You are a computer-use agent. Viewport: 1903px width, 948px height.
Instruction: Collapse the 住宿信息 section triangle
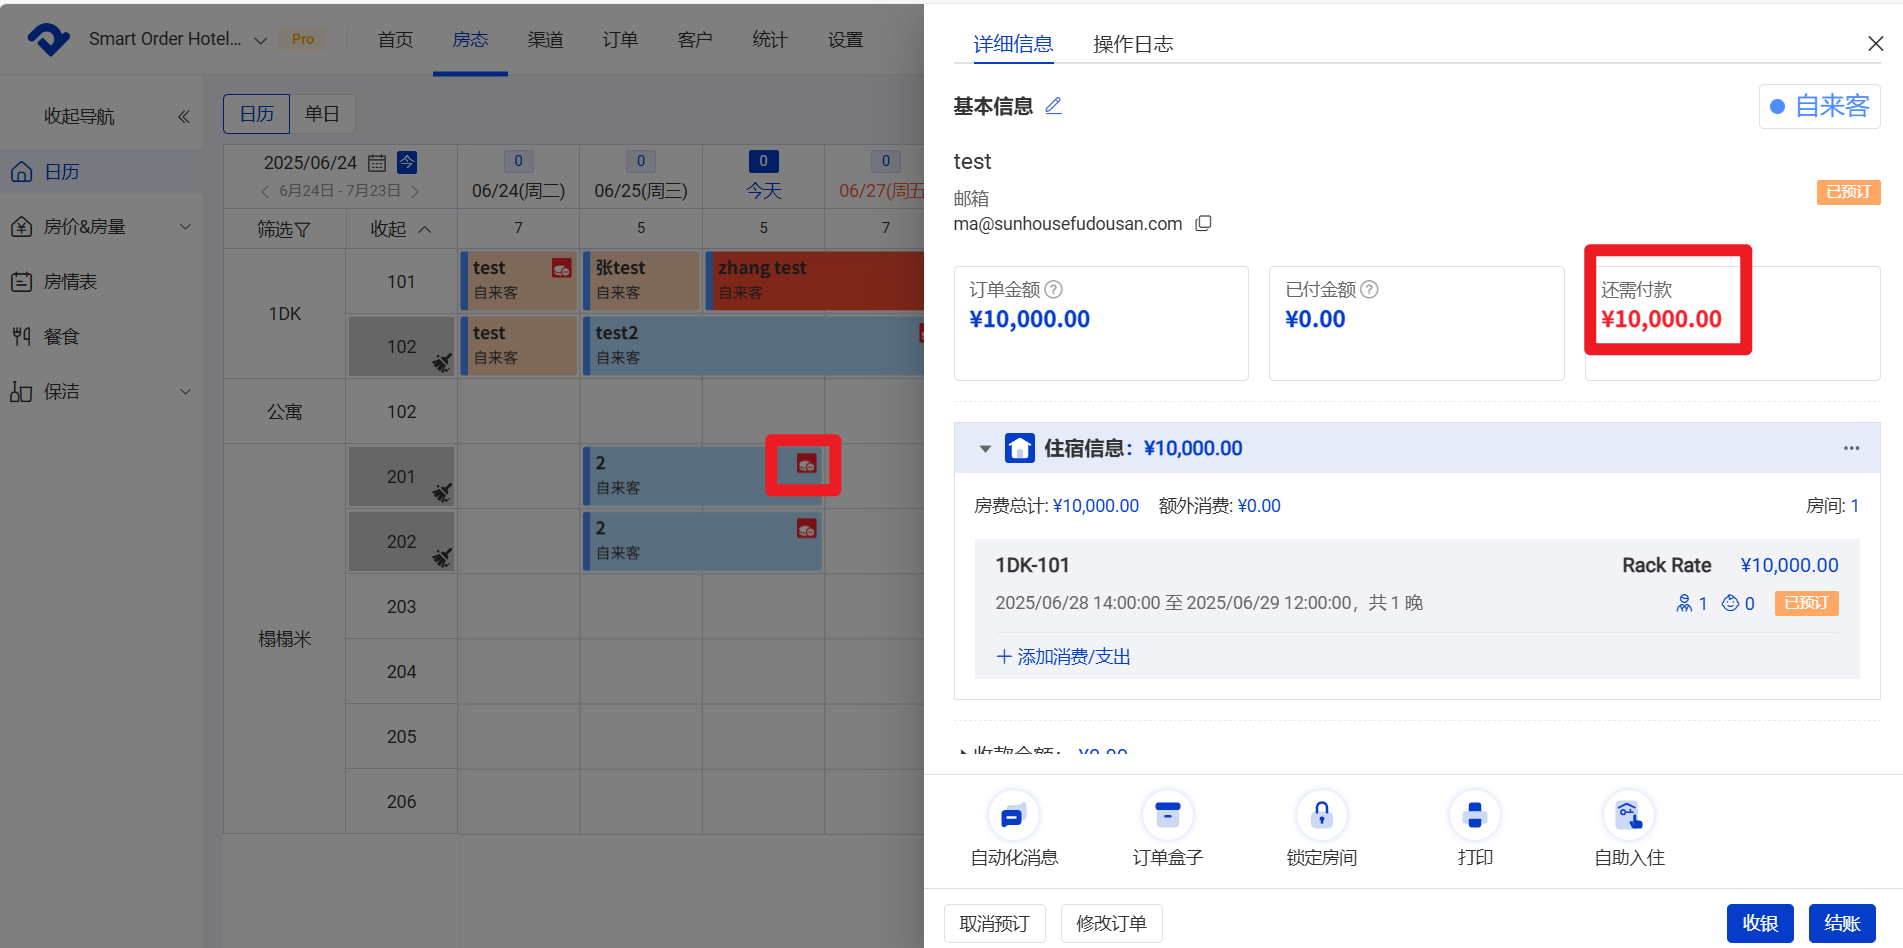pyautogui.click(x=985, y=449)
